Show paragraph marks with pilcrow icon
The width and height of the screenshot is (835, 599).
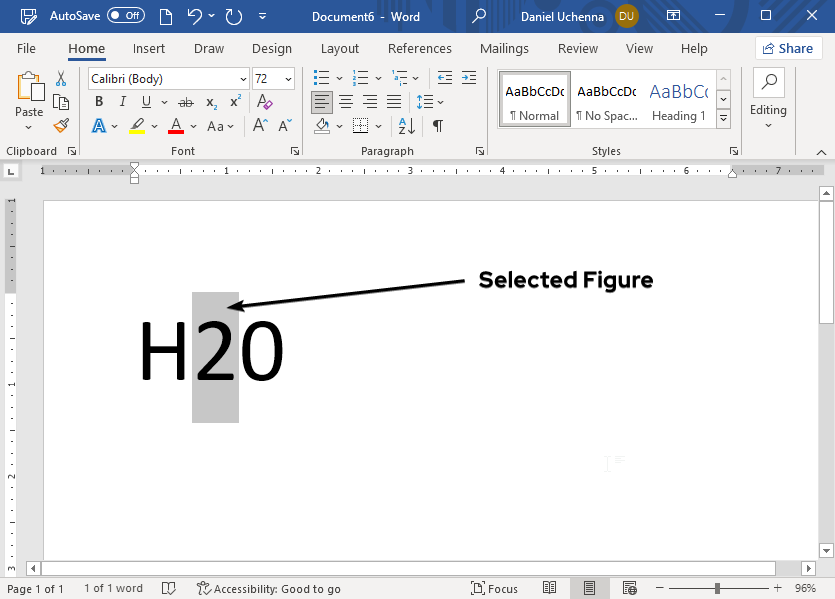pos(437,126)
